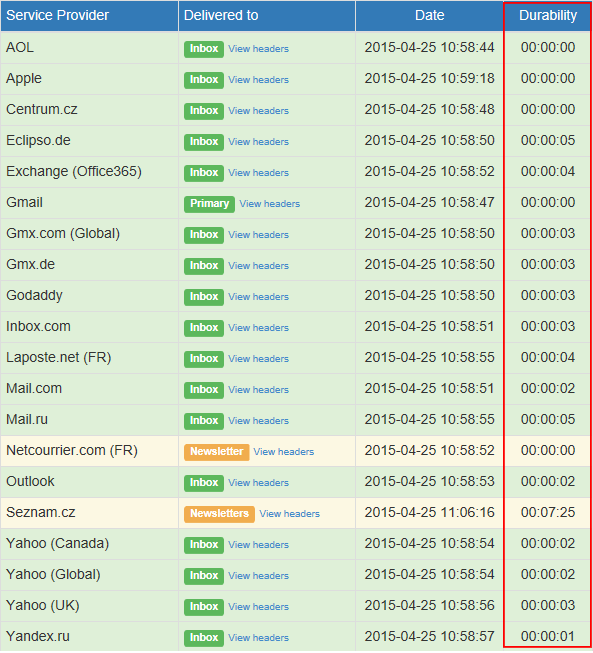View headers for Gmx.com (Global)
Screen dimensions: 593x653
258,235
